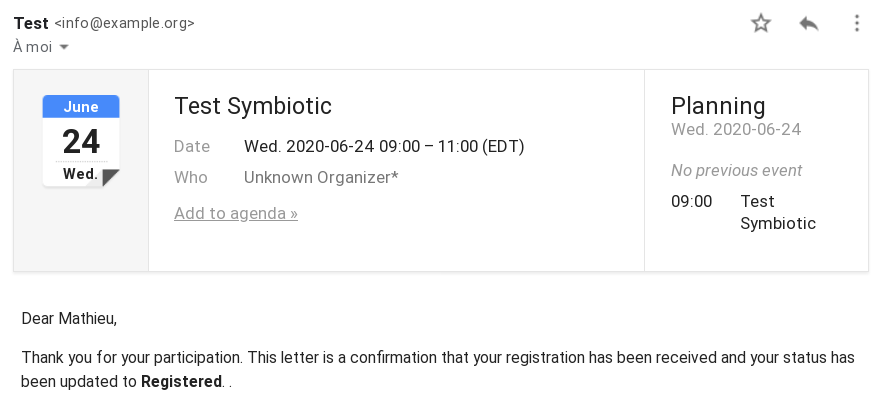Click the Who label in event card
The width and height of the screenshot is (880, 399).
191,177
